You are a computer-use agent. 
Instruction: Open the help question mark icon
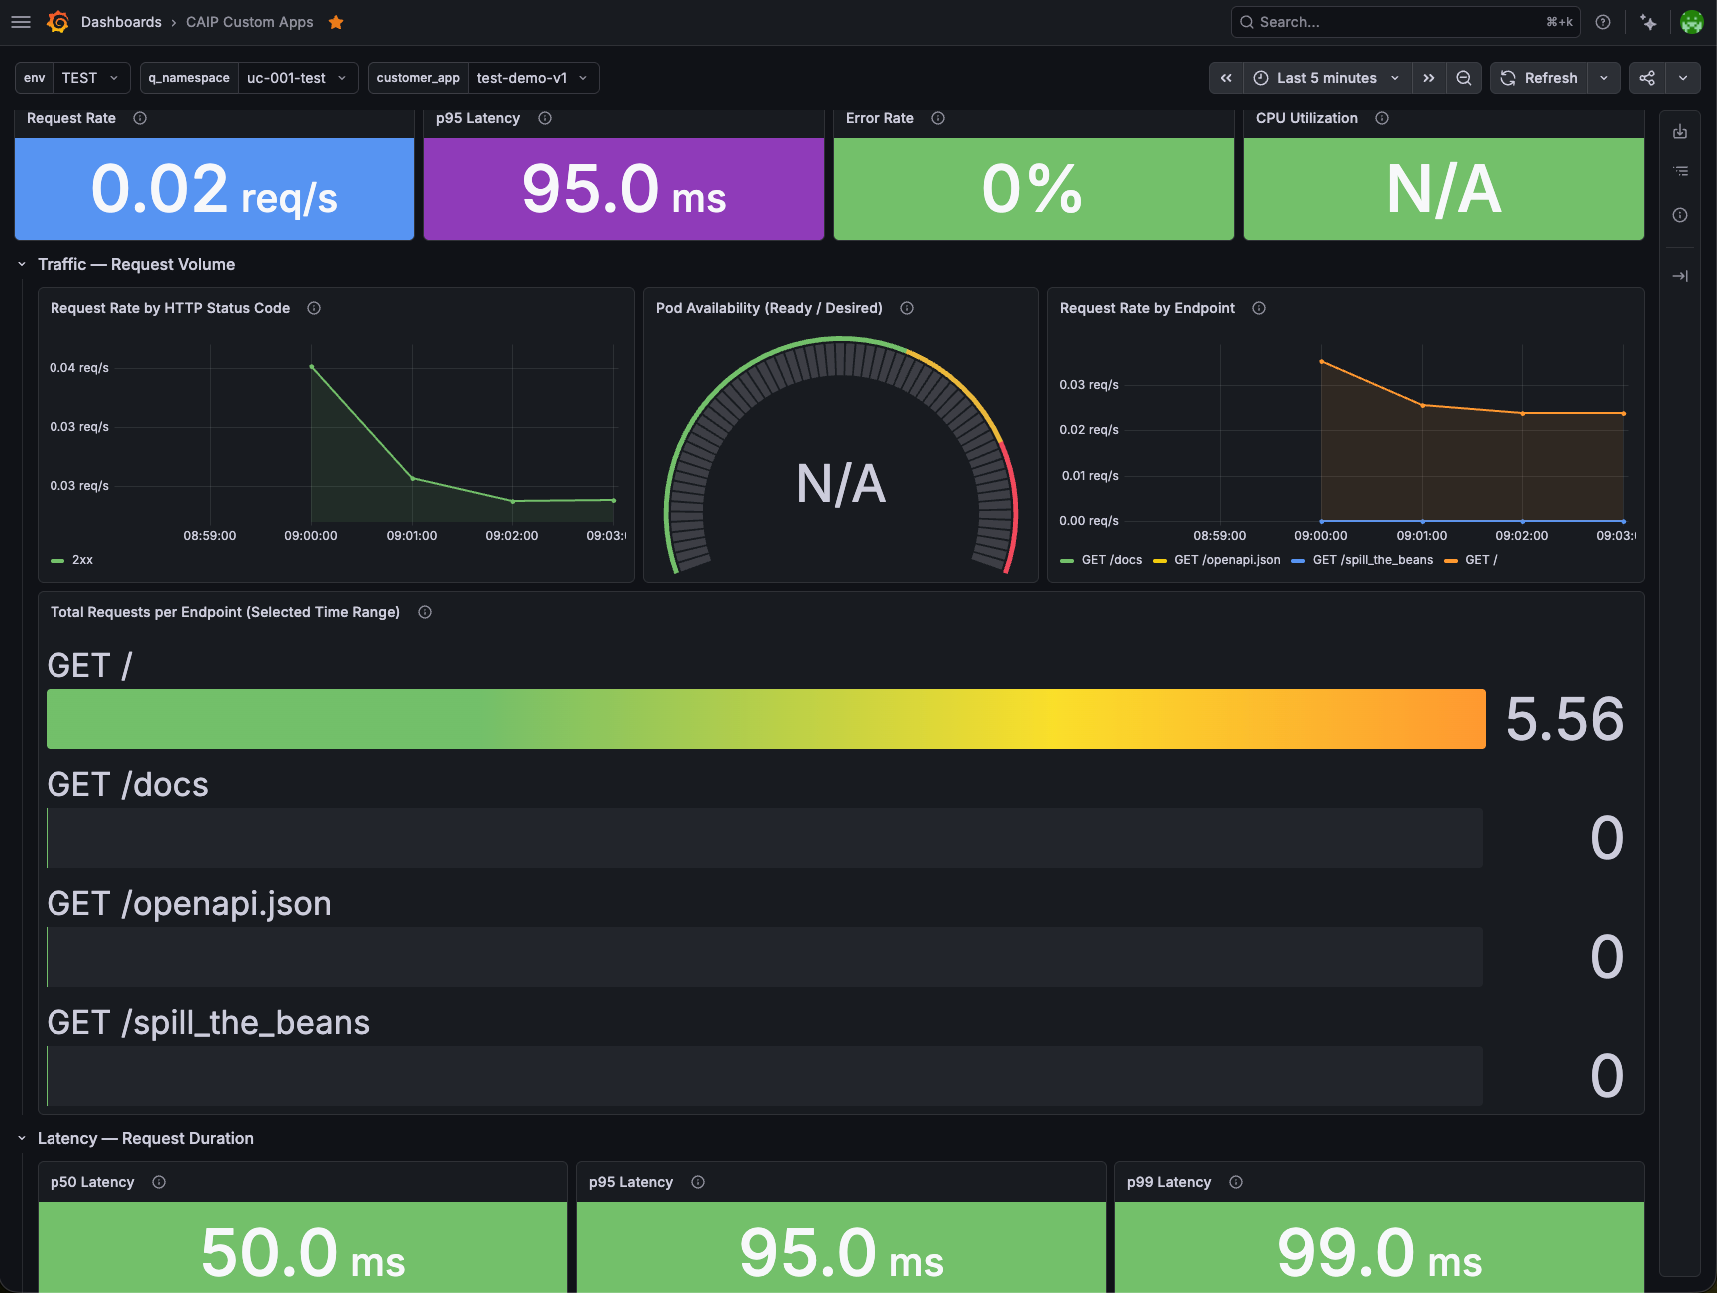click(x=1603, y=22)
